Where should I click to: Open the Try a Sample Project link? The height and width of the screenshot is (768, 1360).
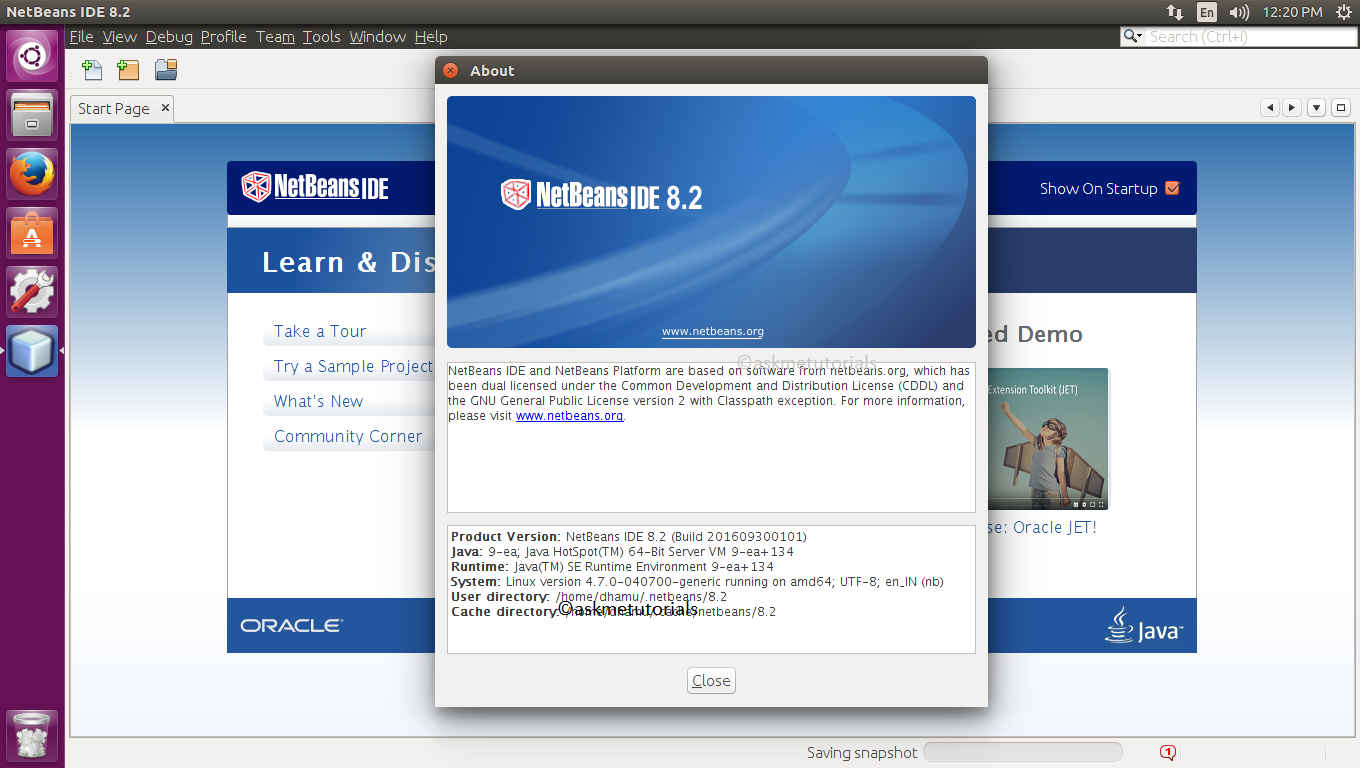[353, 366]
